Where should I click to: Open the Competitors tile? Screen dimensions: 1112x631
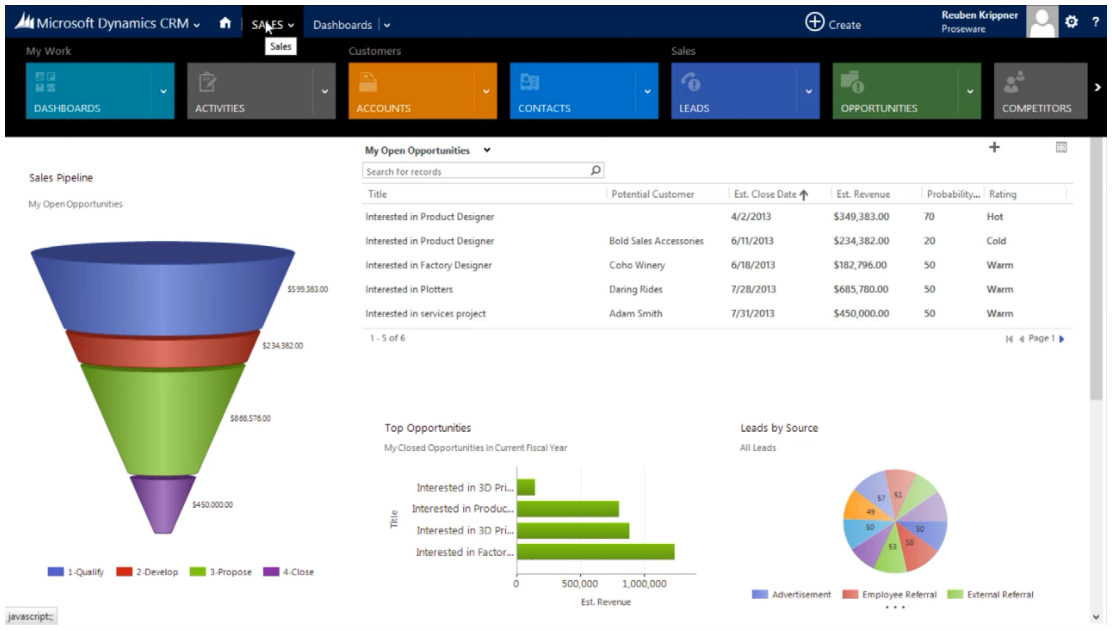click(1040, 91)
